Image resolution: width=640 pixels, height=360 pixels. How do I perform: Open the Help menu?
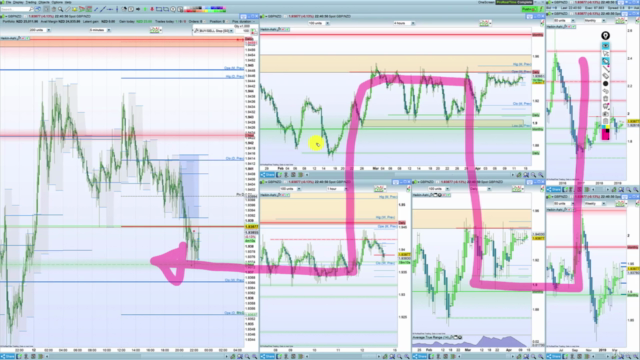click(68, 2)
